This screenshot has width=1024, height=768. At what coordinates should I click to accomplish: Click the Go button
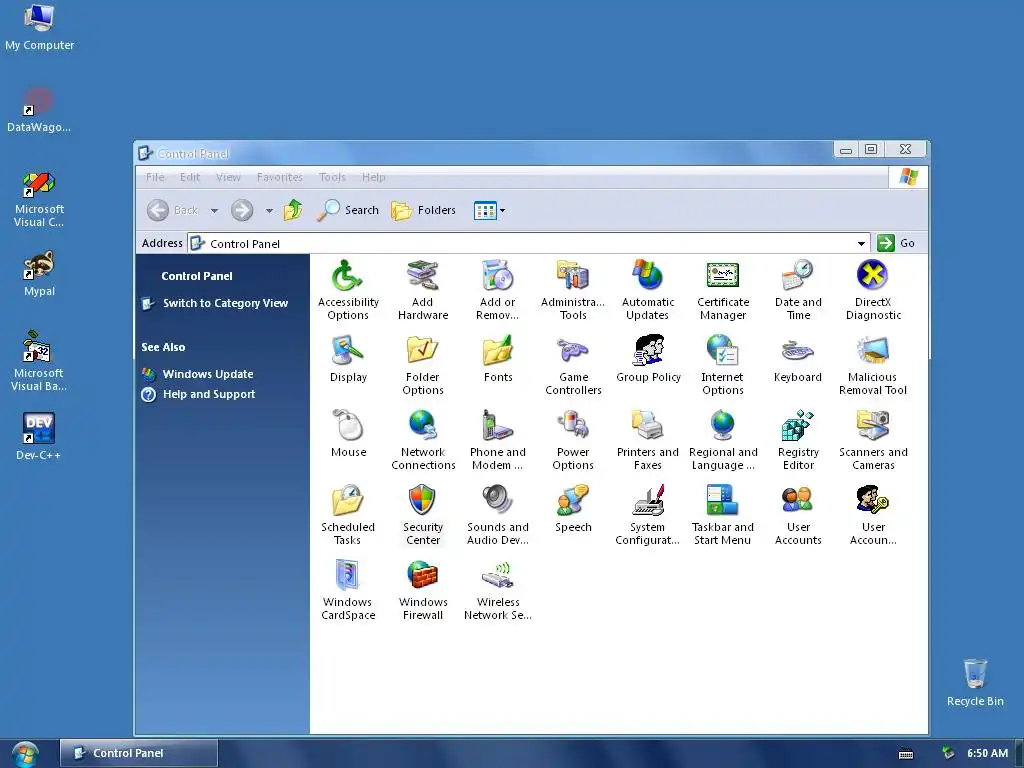pyautogui.click(x=896, y=243)
